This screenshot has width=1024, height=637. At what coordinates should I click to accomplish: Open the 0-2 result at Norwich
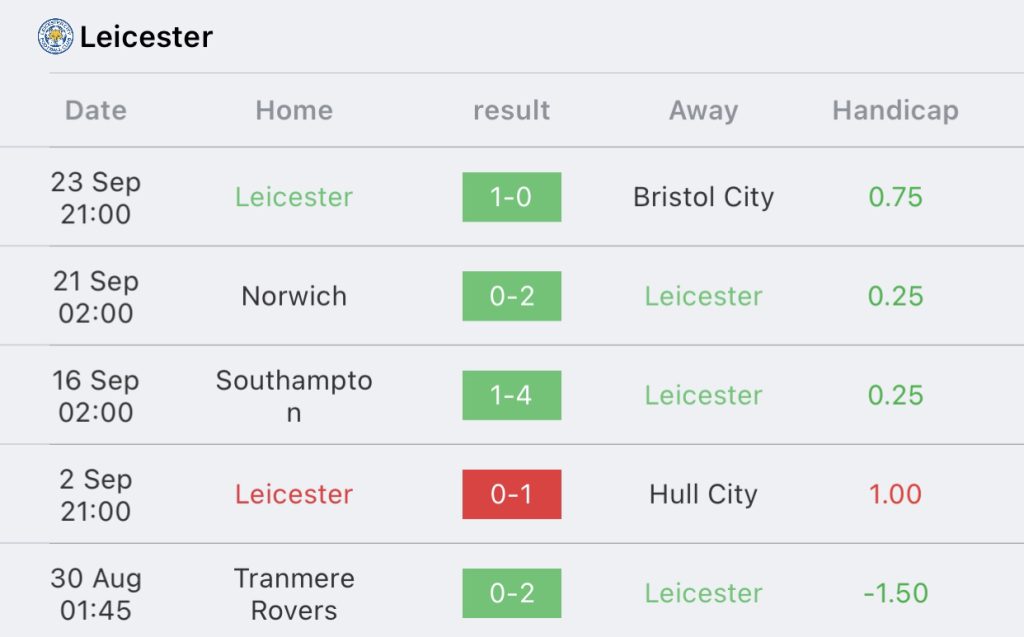tap(511, 296)
